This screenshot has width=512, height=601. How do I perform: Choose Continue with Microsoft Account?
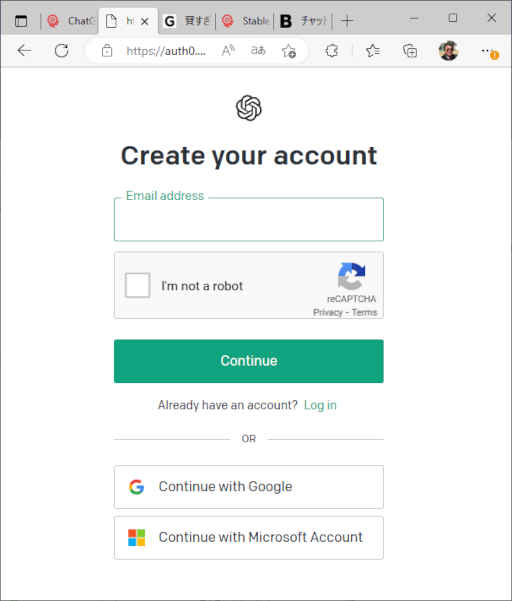249,538
